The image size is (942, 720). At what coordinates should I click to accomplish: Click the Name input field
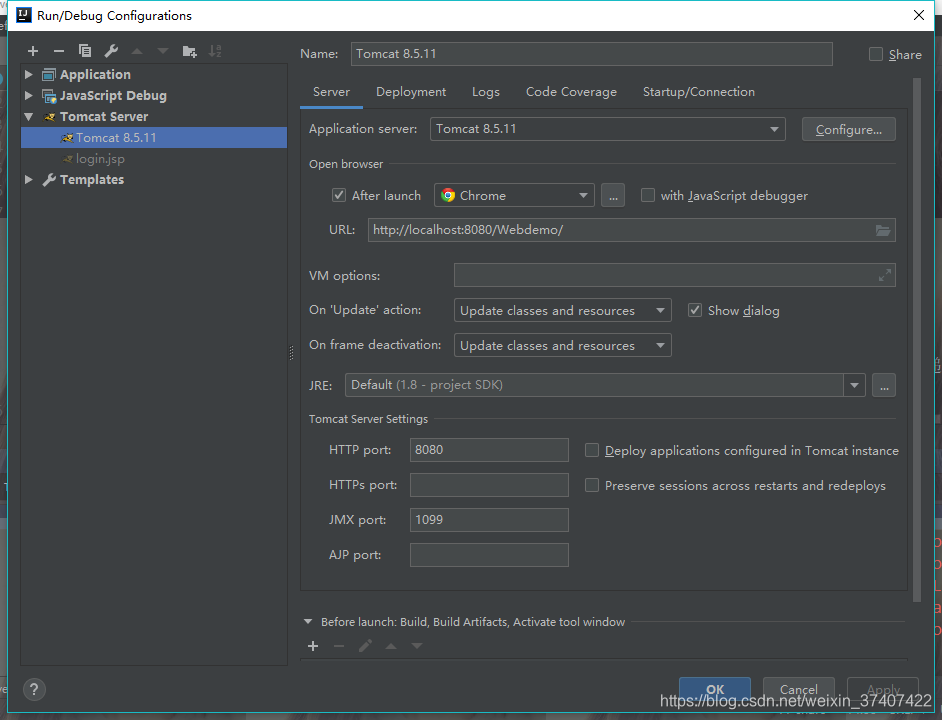[x=592, y=54]
